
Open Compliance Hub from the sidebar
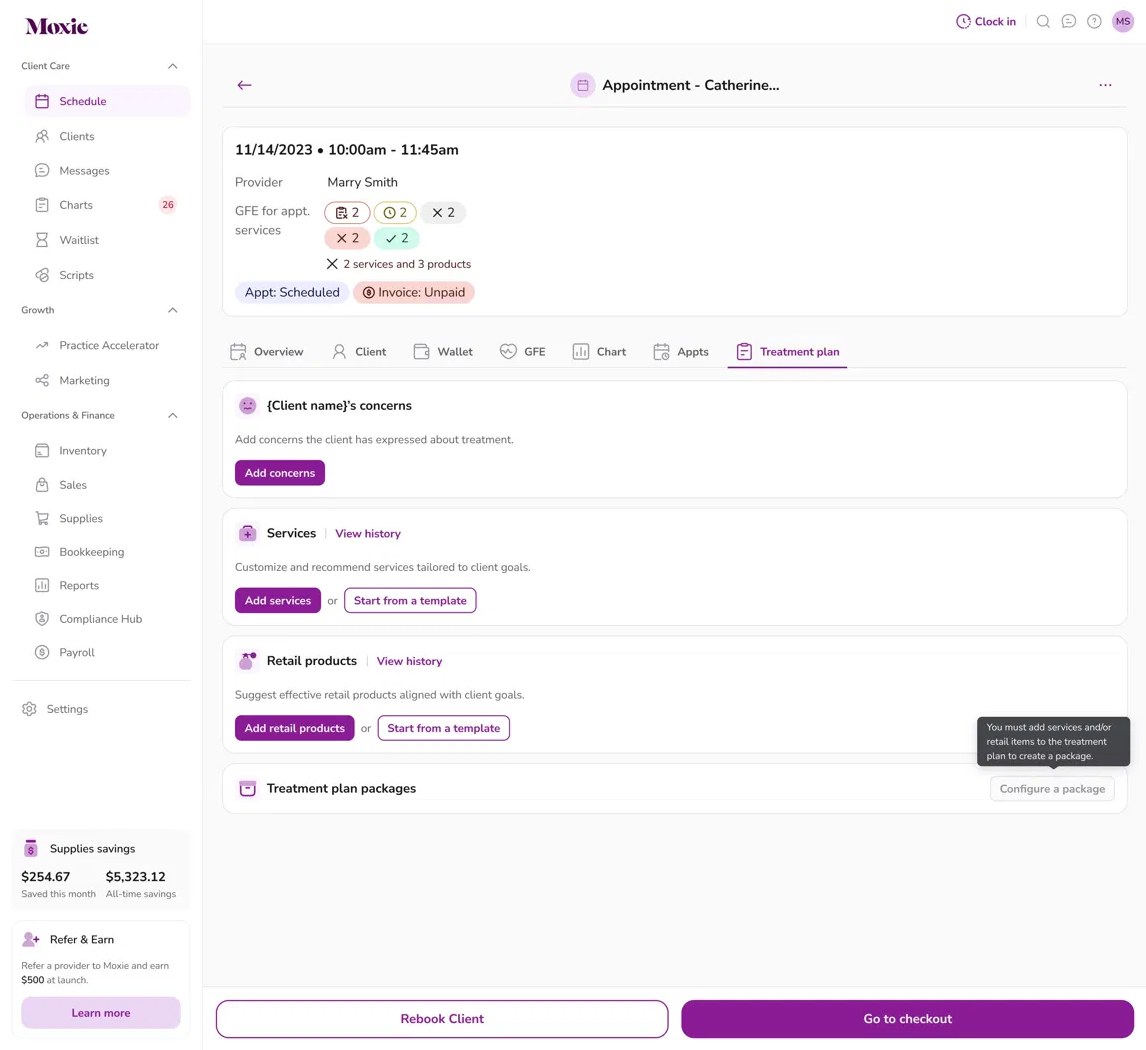pyautogui.click(x=100, y=619)
